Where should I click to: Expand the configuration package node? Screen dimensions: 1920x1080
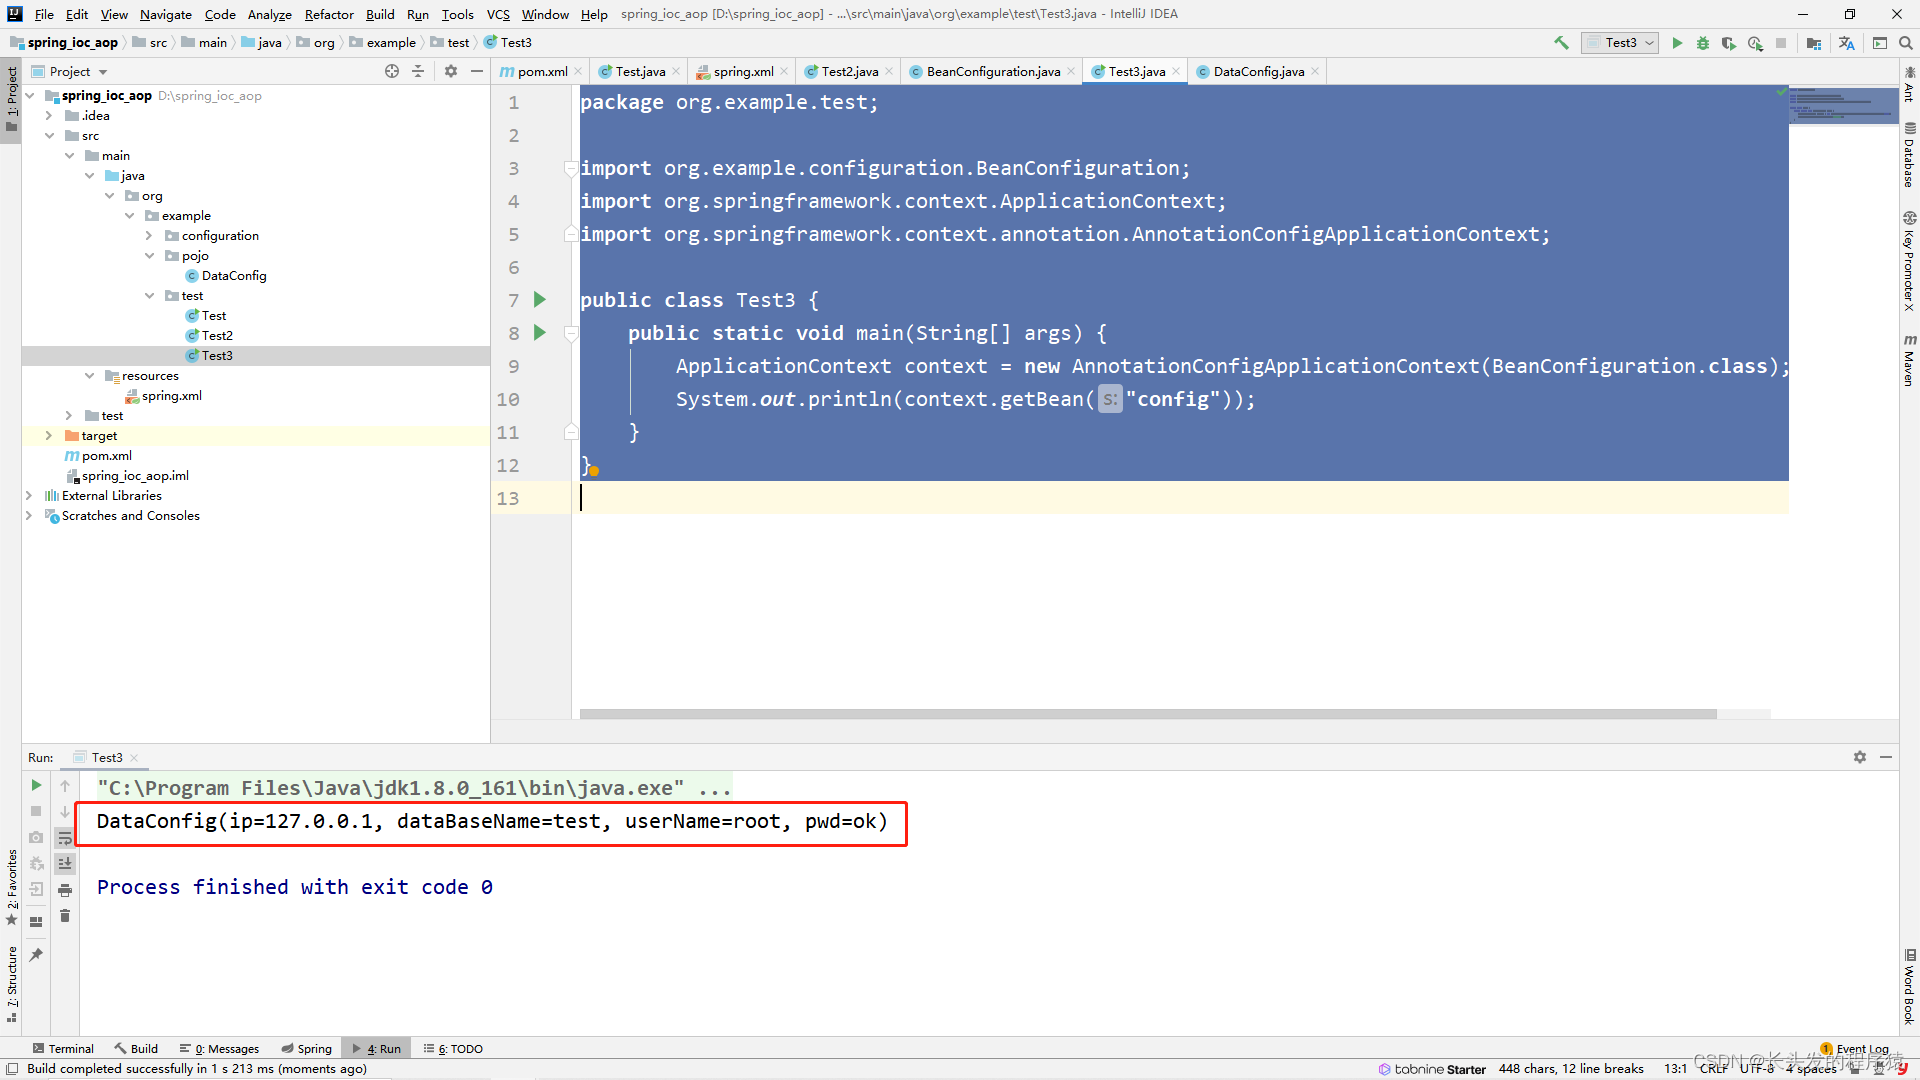click(149, 236)
